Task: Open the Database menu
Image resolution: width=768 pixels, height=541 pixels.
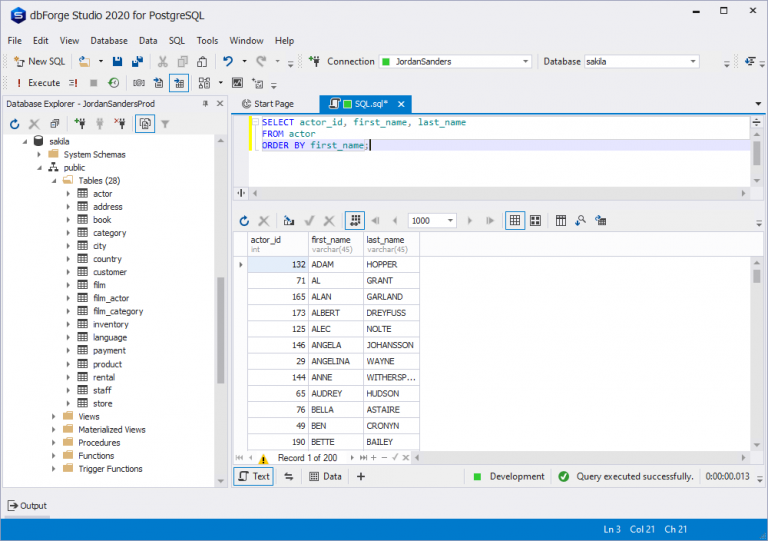Action: coord(109,41)
